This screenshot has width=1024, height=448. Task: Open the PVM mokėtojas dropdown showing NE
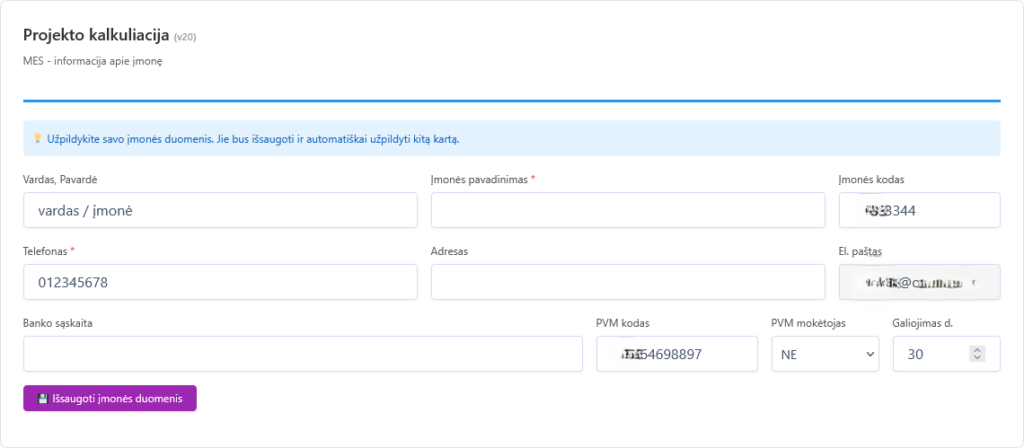[x=824, y=354]
